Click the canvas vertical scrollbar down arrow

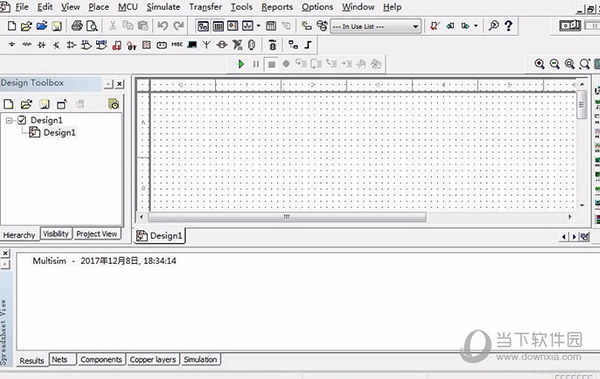tap(582, 205)
